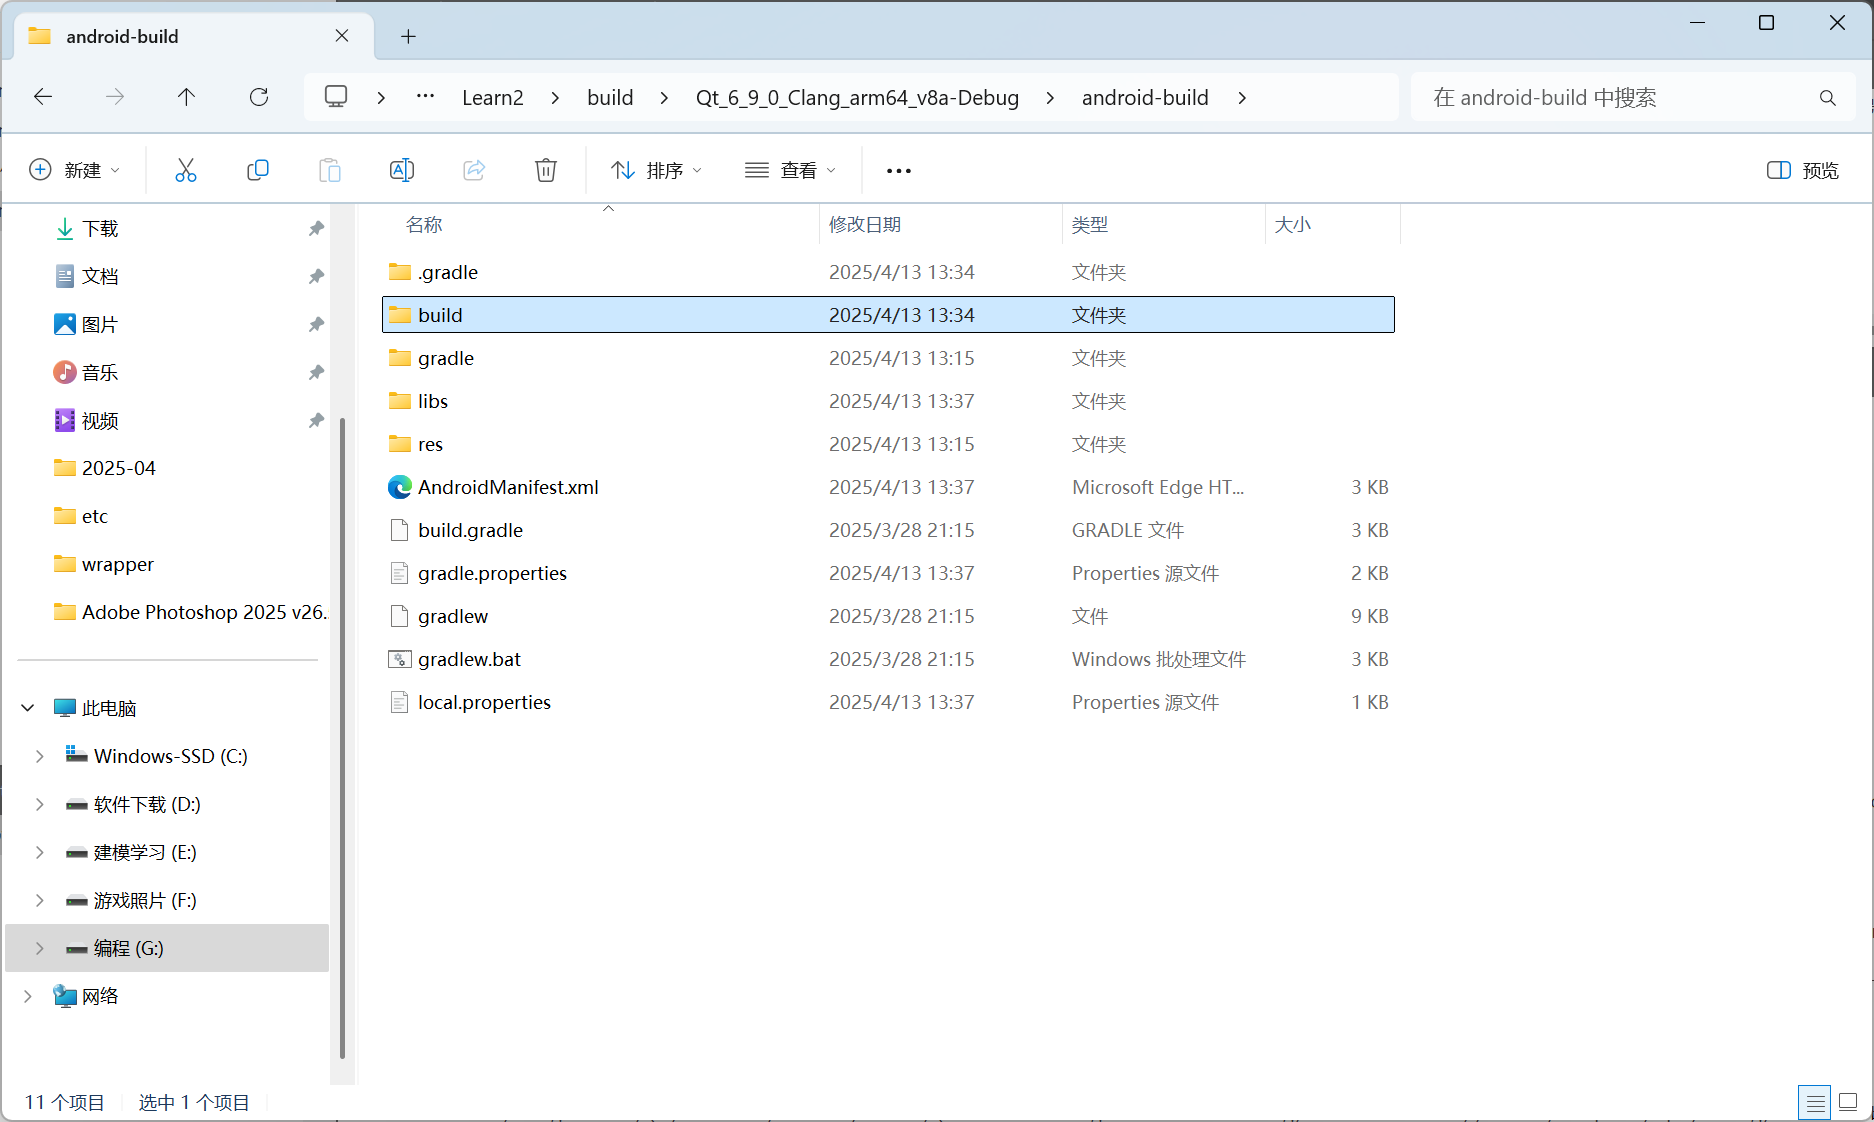Open the 2025-04 folder in sidebar

coord(118,468)
